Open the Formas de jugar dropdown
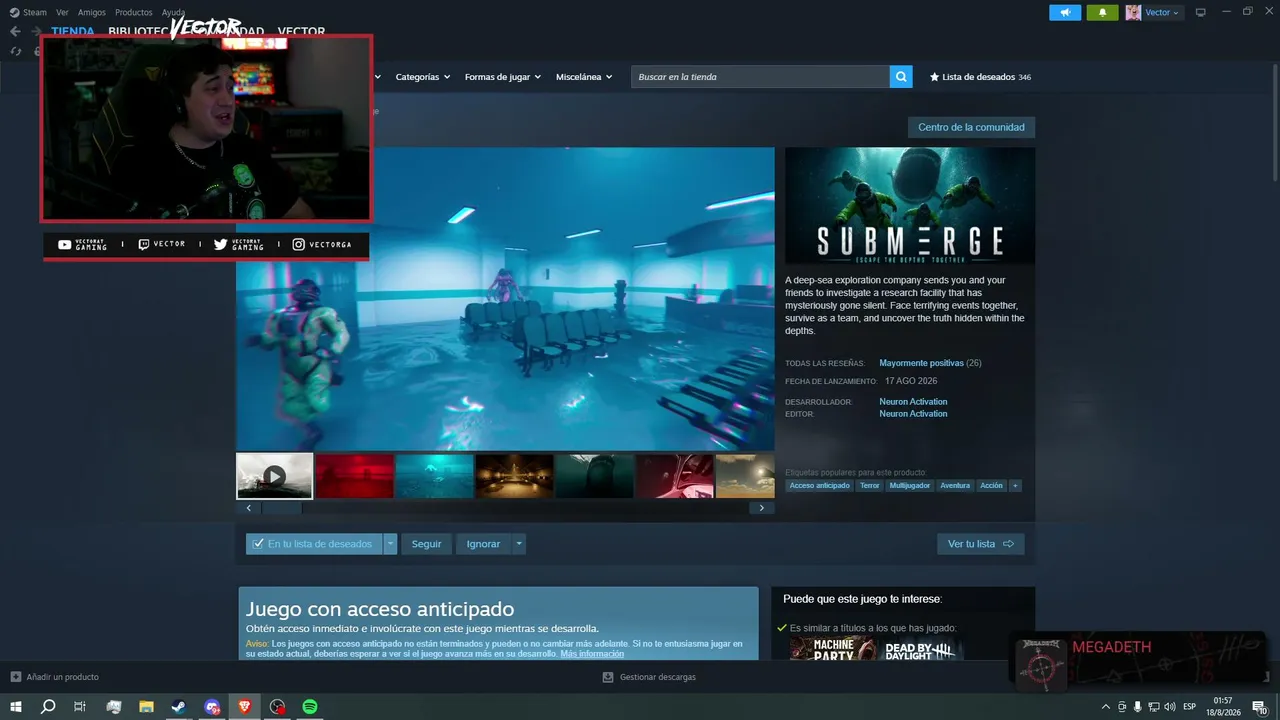Screen dimensions: 1280x720 click(x=503, y=77)
